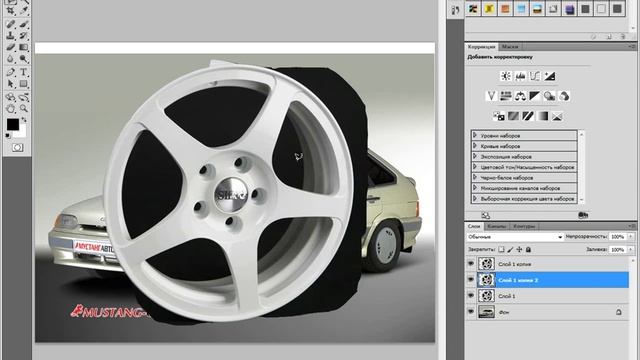640x360 pixels.
Task: Add a Photo Filter adjustment
Action: (x=549, y=96)
